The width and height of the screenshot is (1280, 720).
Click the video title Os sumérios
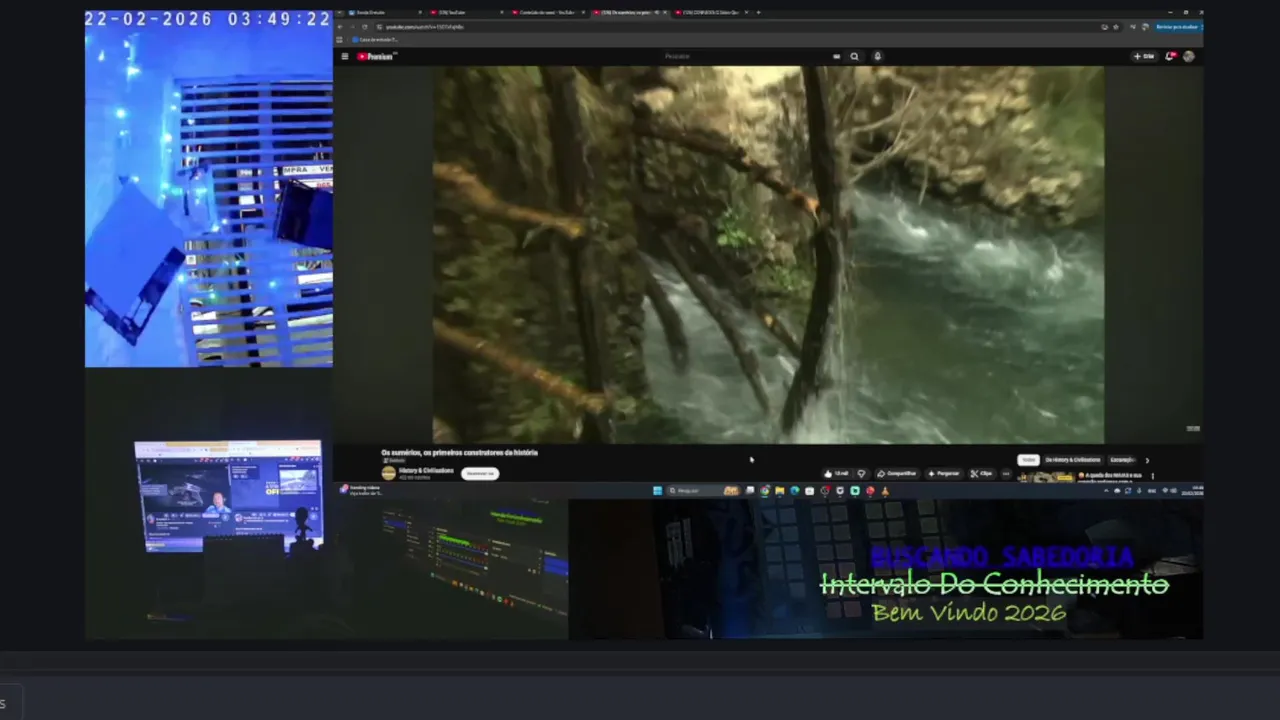460,452
